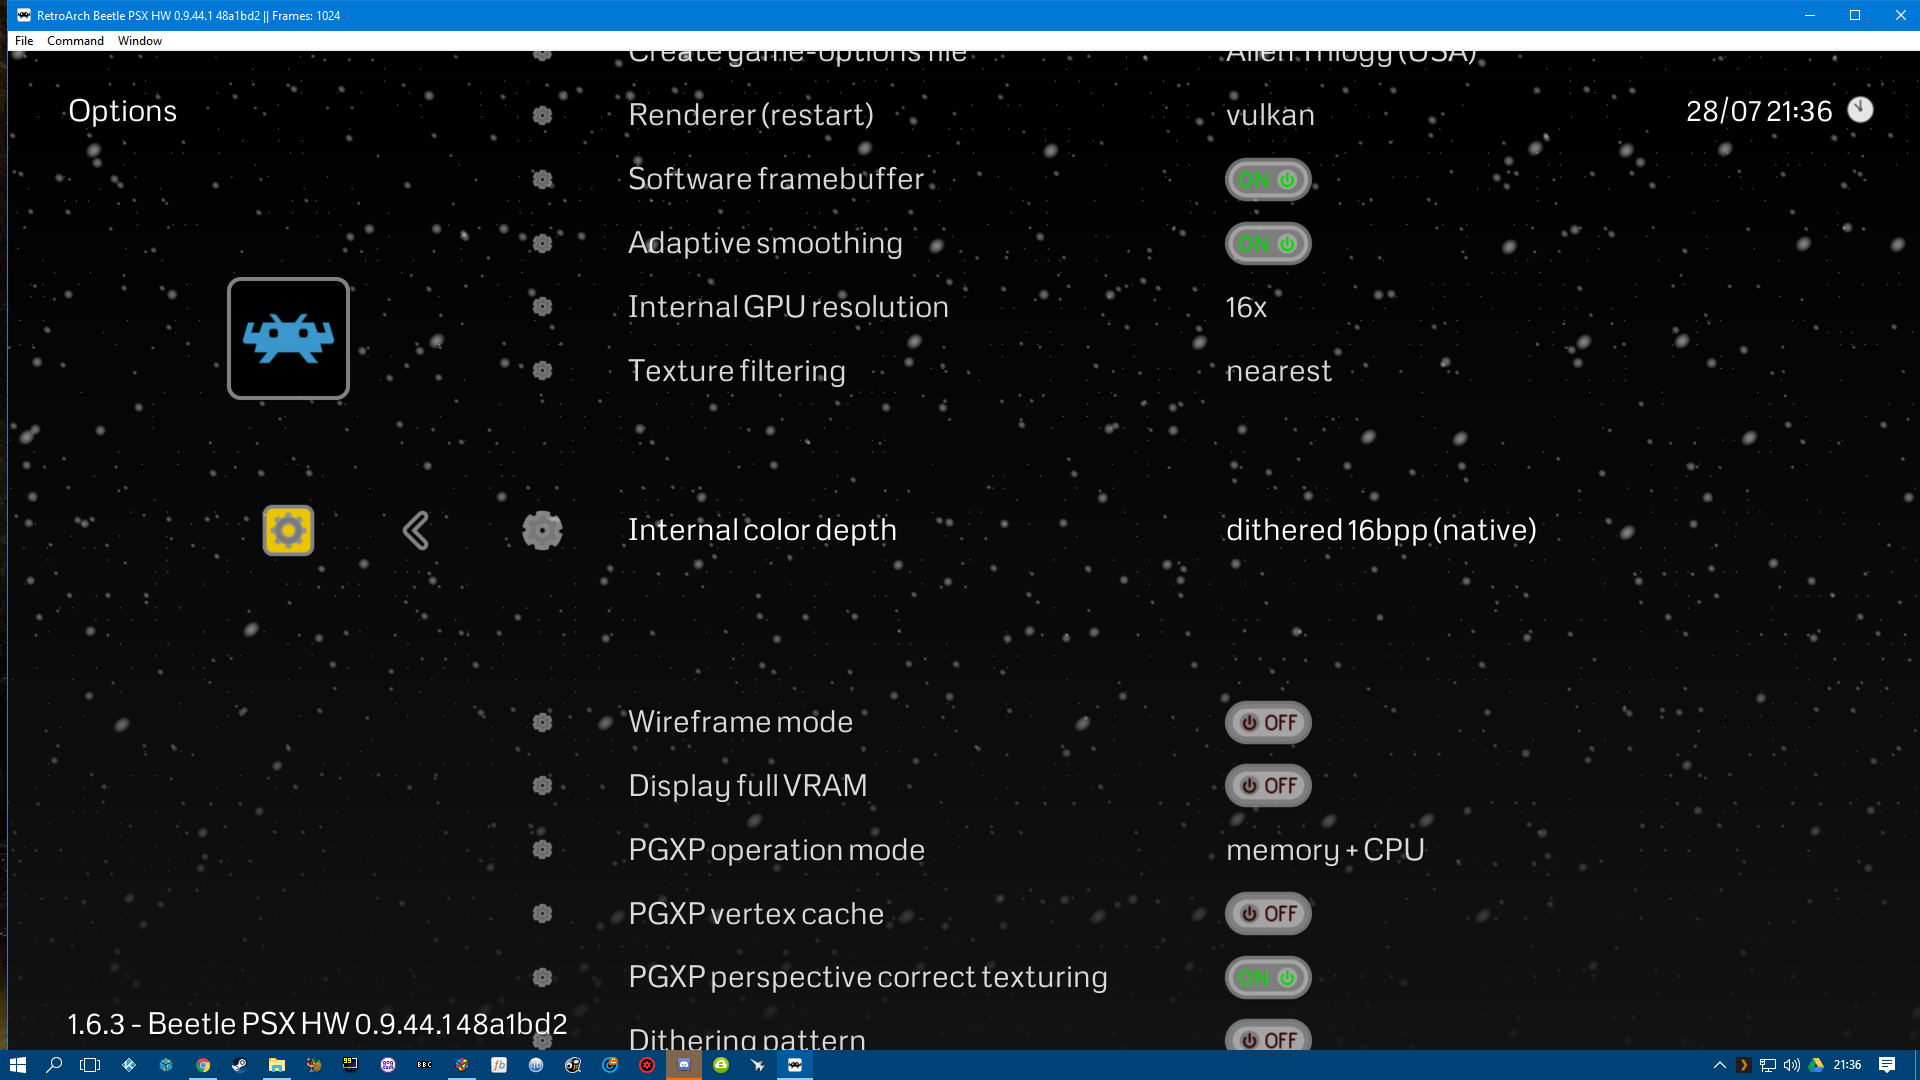The height and width of the screenshot is (1080, 1920).
Task: Turn off Software framebuffer toggle
Action: (x=1268, y=180)
